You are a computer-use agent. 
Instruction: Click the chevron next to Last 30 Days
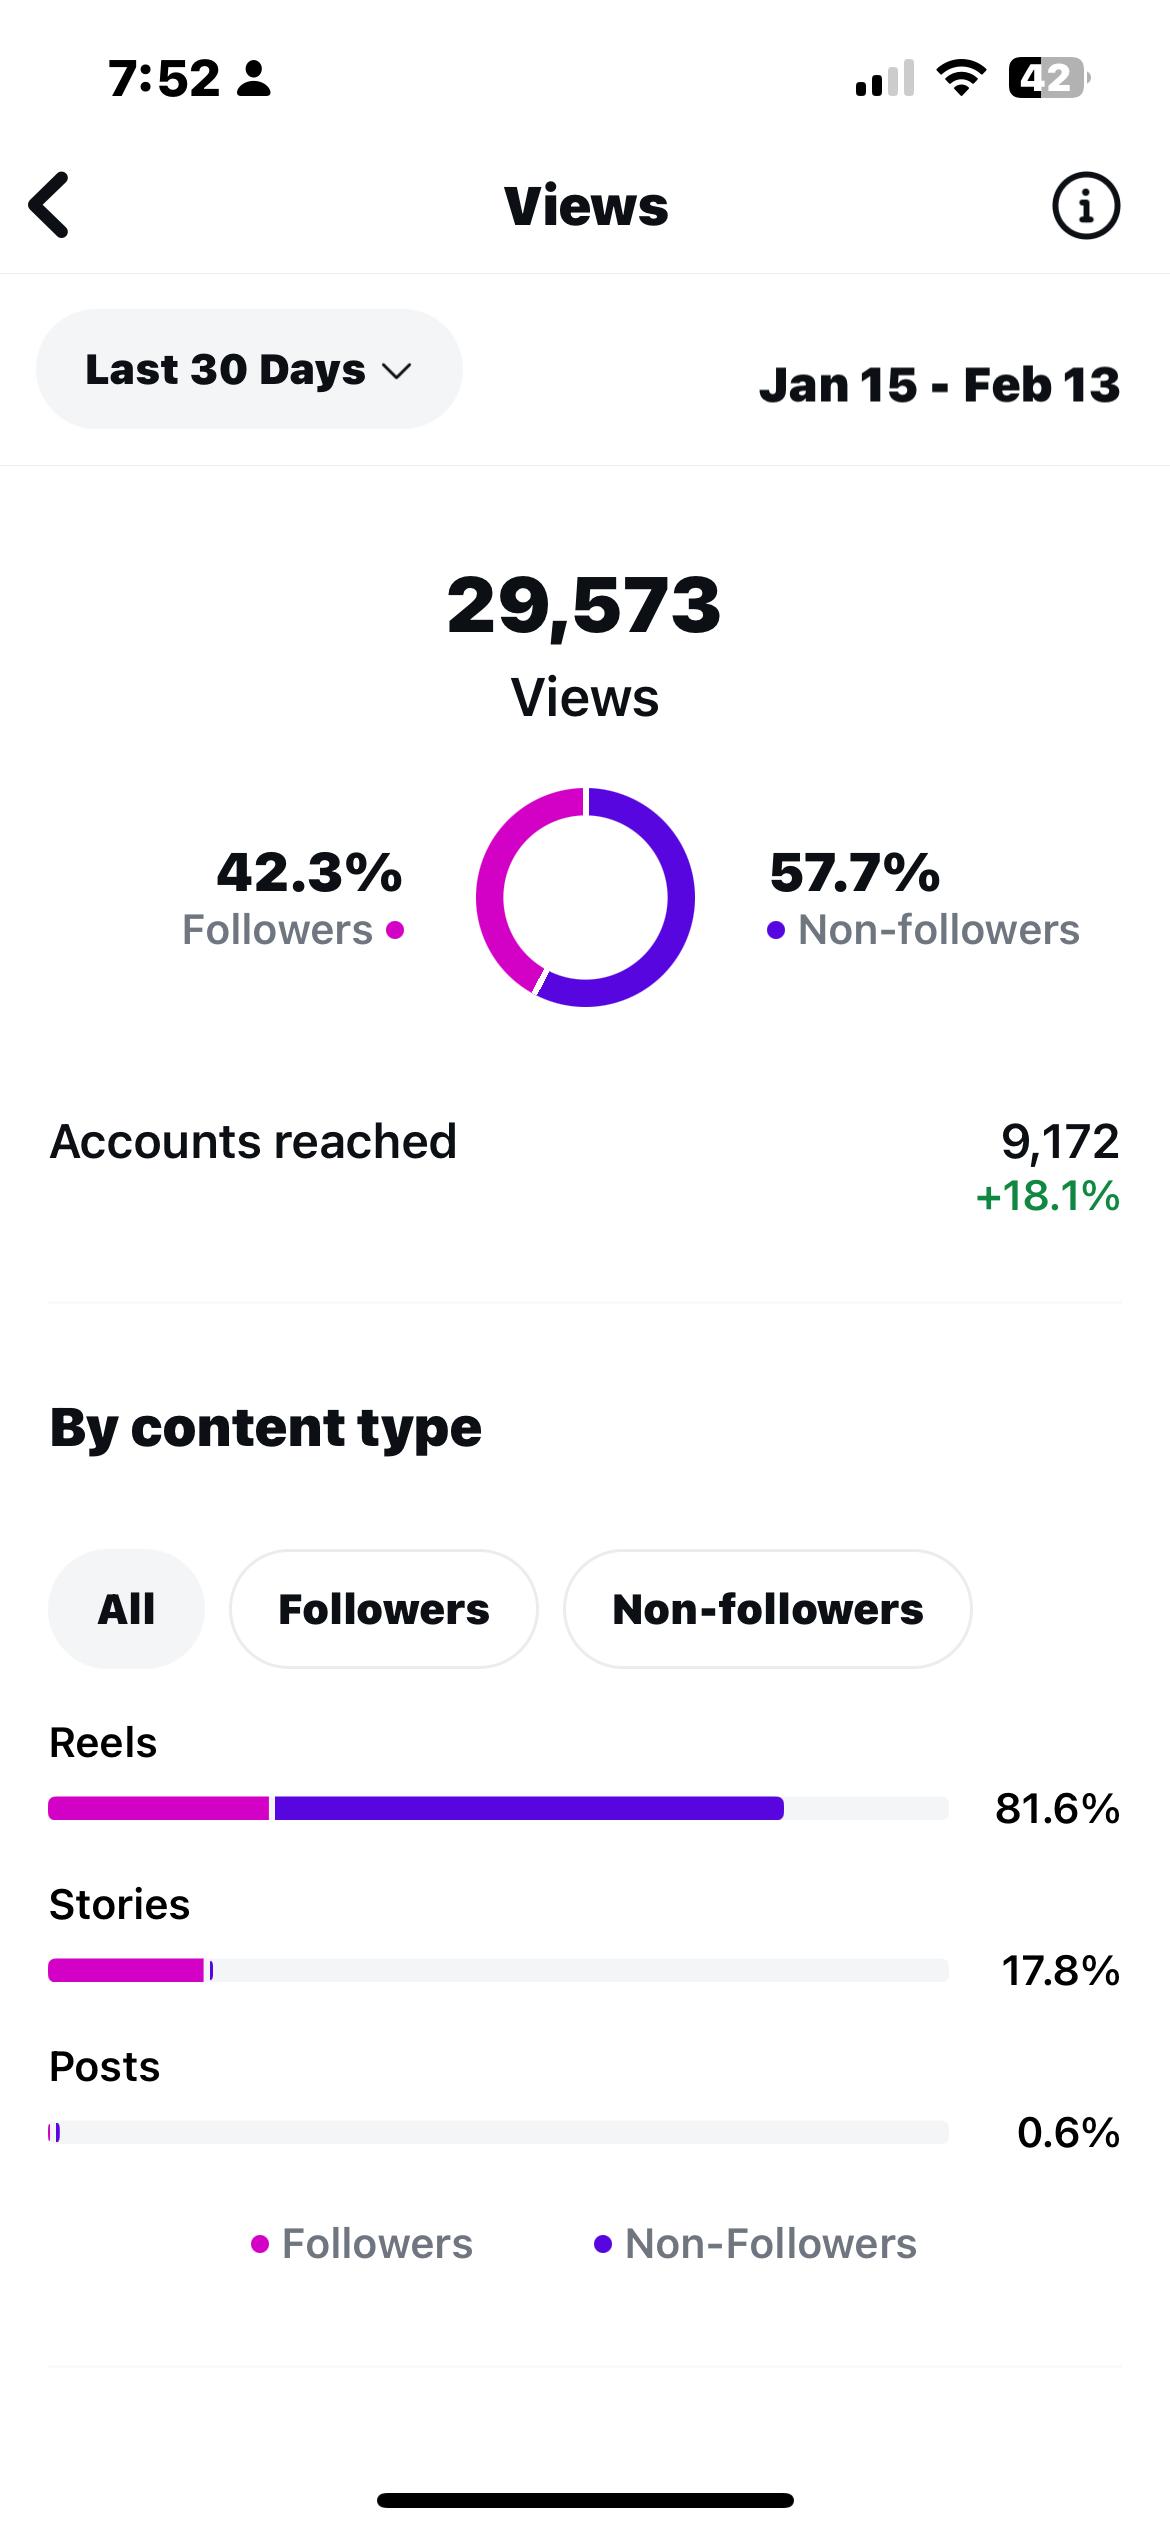(397, 371)
